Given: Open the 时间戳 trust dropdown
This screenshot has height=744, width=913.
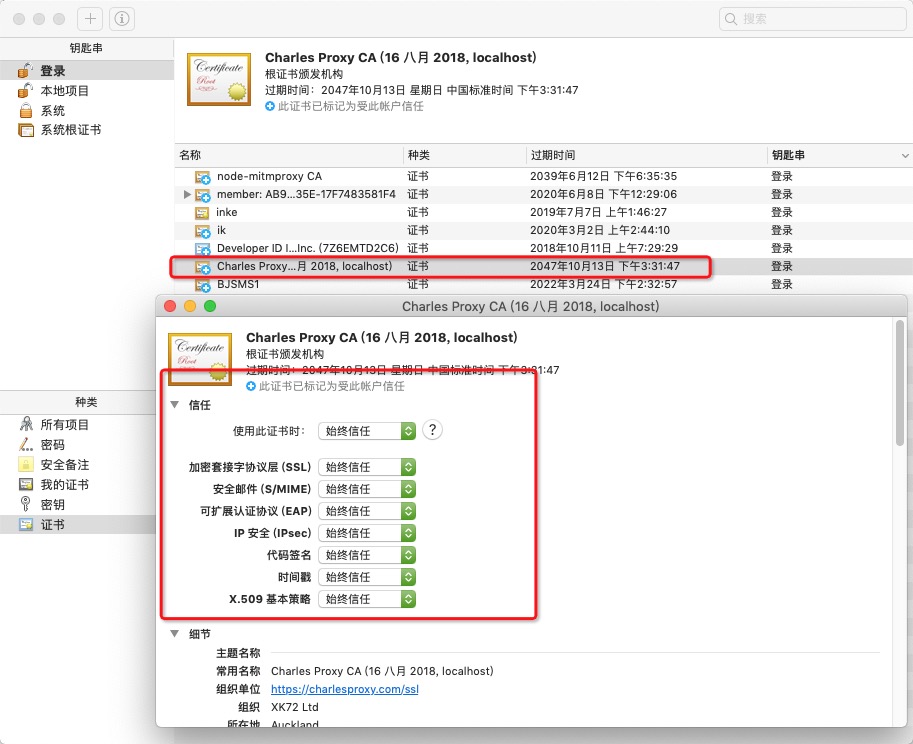Looking at the screenshot, I should click(x=367, y=578).
